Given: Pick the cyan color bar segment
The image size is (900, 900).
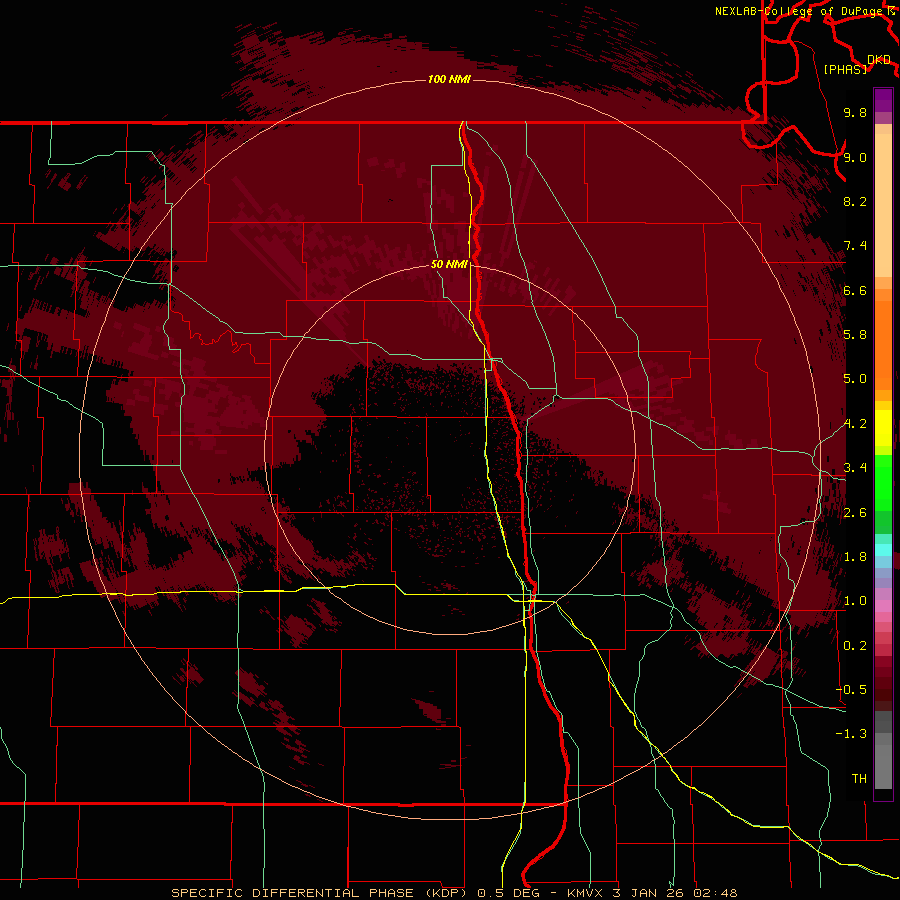Looking at the screenshot, I should coord(883,550).
